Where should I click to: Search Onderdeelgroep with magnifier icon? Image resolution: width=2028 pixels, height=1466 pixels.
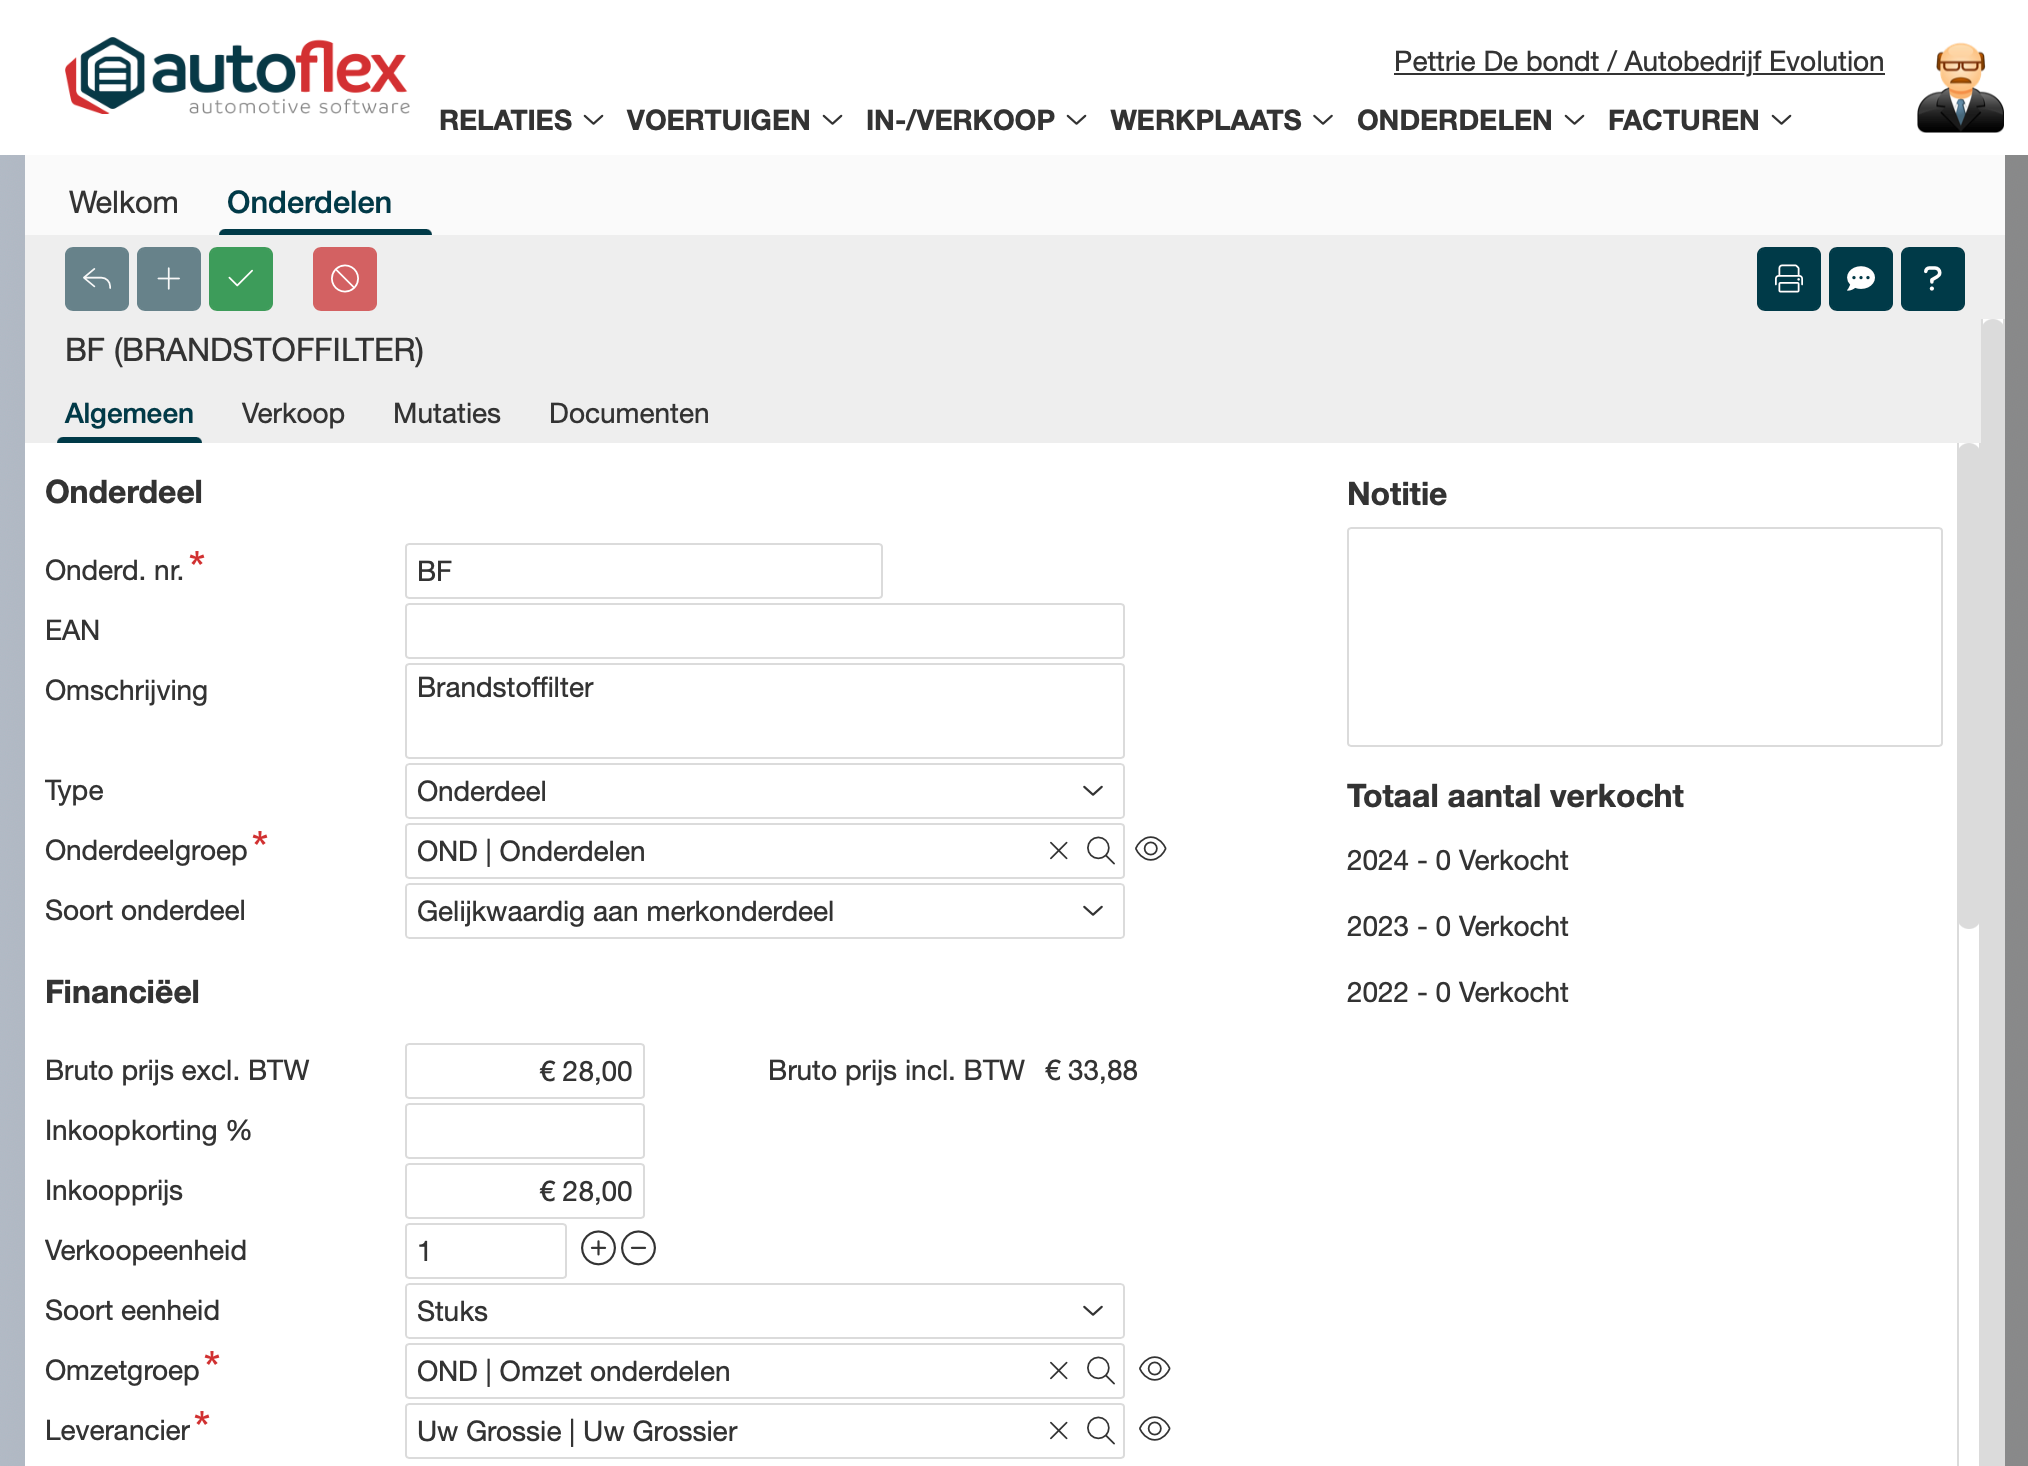point(1100,851)
